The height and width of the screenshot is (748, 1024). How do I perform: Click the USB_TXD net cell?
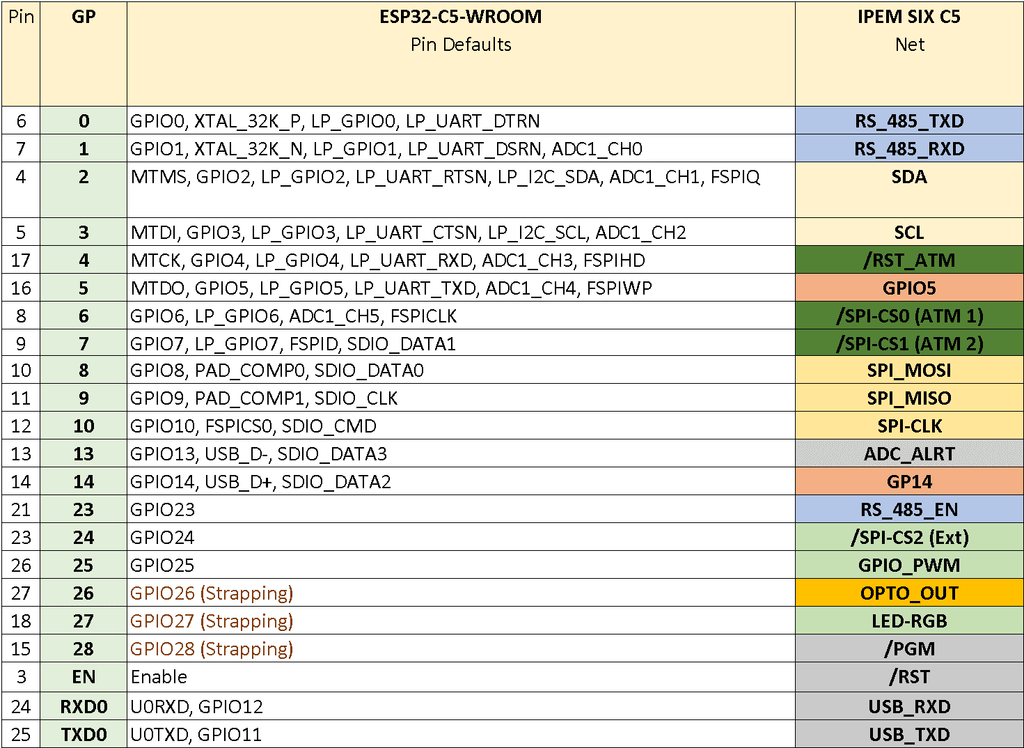909,734
